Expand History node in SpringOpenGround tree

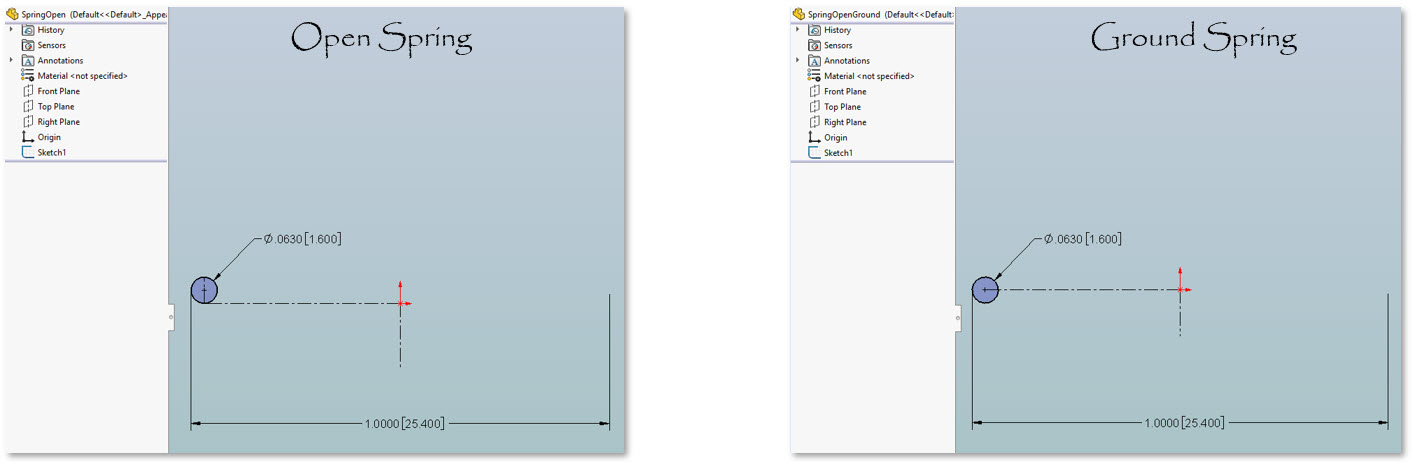click(x=797, y=30)
